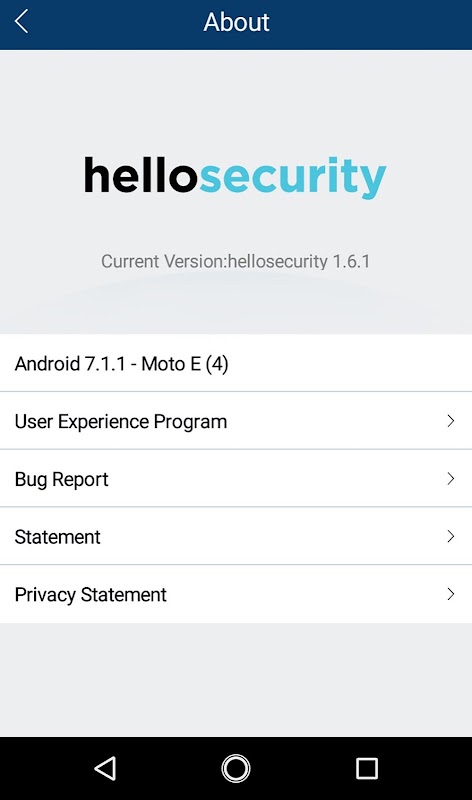Tap the back arrow in the About header
The width and height of the screenshot is (472, 800).
pos(21,22)
